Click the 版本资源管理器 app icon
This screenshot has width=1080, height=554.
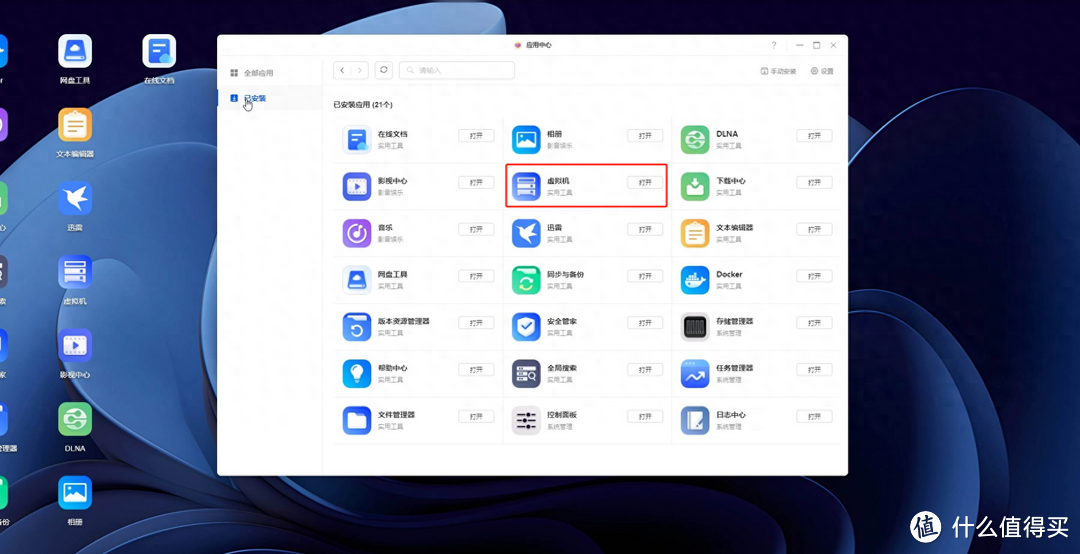(x=357, y=327)
